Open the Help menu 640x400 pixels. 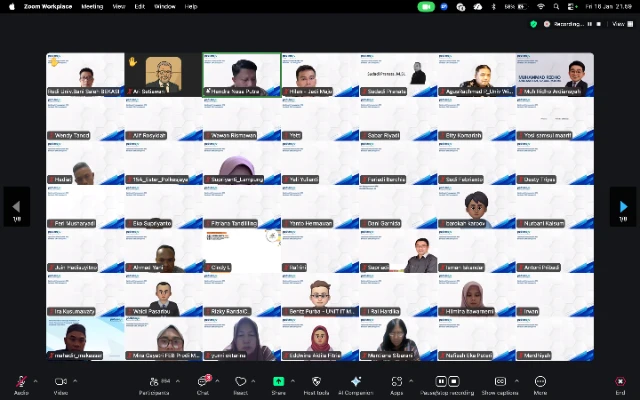click(191, 7)
